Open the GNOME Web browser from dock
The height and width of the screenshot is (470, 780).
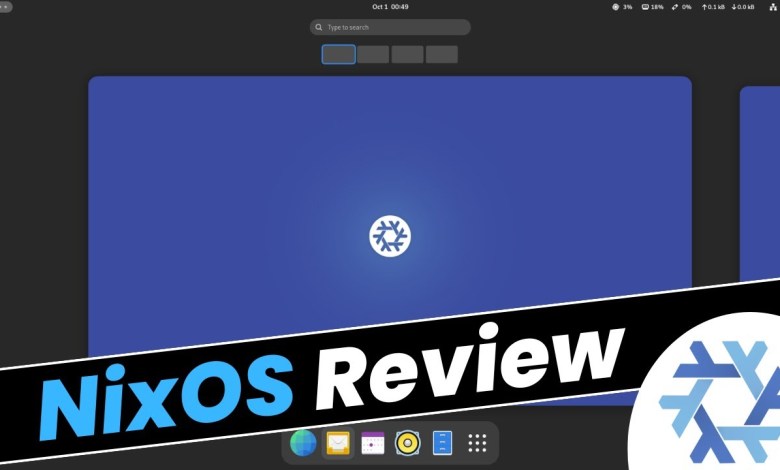click(303, 443)
